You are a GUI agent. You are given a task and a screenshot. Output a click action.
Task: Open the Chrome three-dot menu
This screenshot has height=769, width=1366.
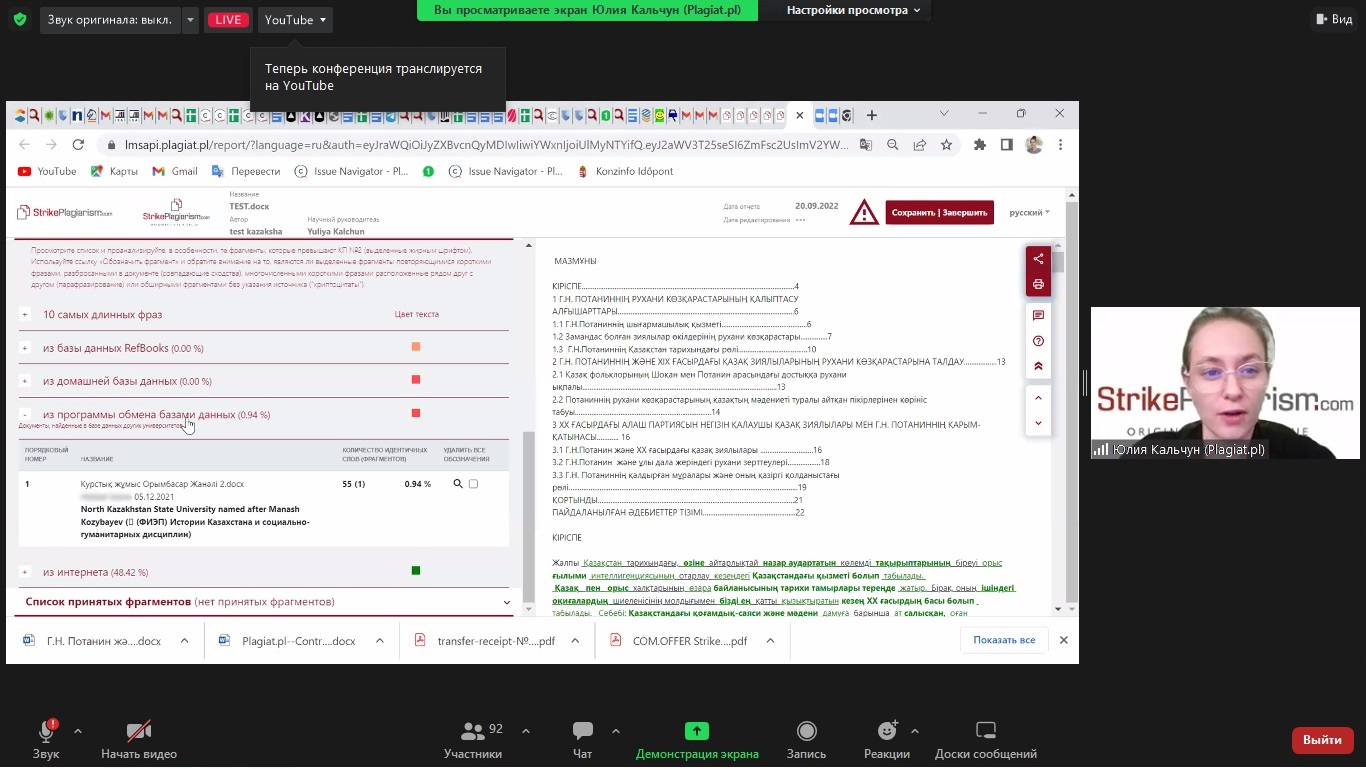pyautogui.click(x=1060, y=145)
